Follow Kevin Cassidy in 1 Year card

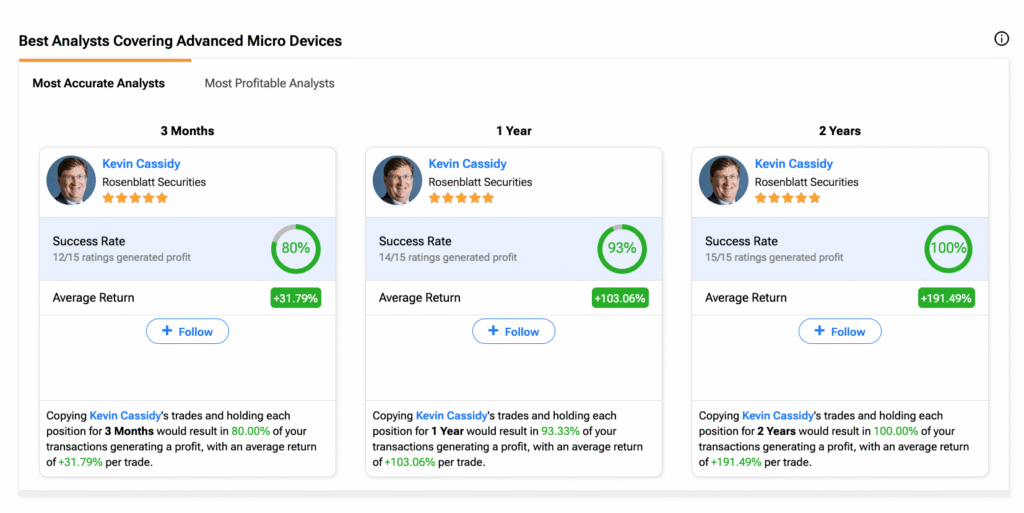click(x=514, y=332)
